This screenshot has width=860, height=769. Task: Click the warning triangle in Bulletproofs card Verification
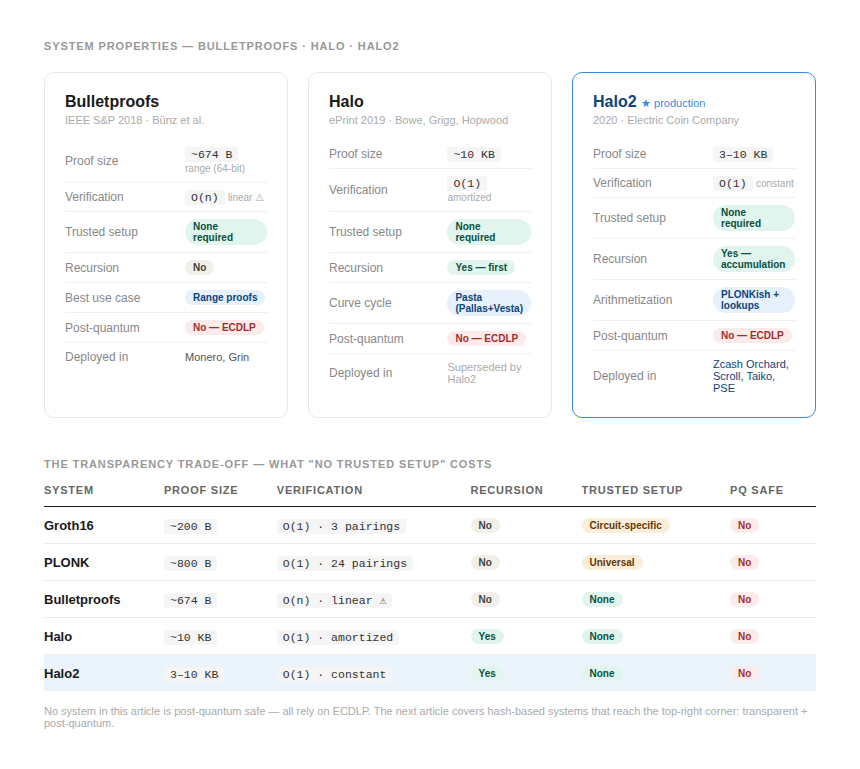pyautogui.click(x=259, y=197)
